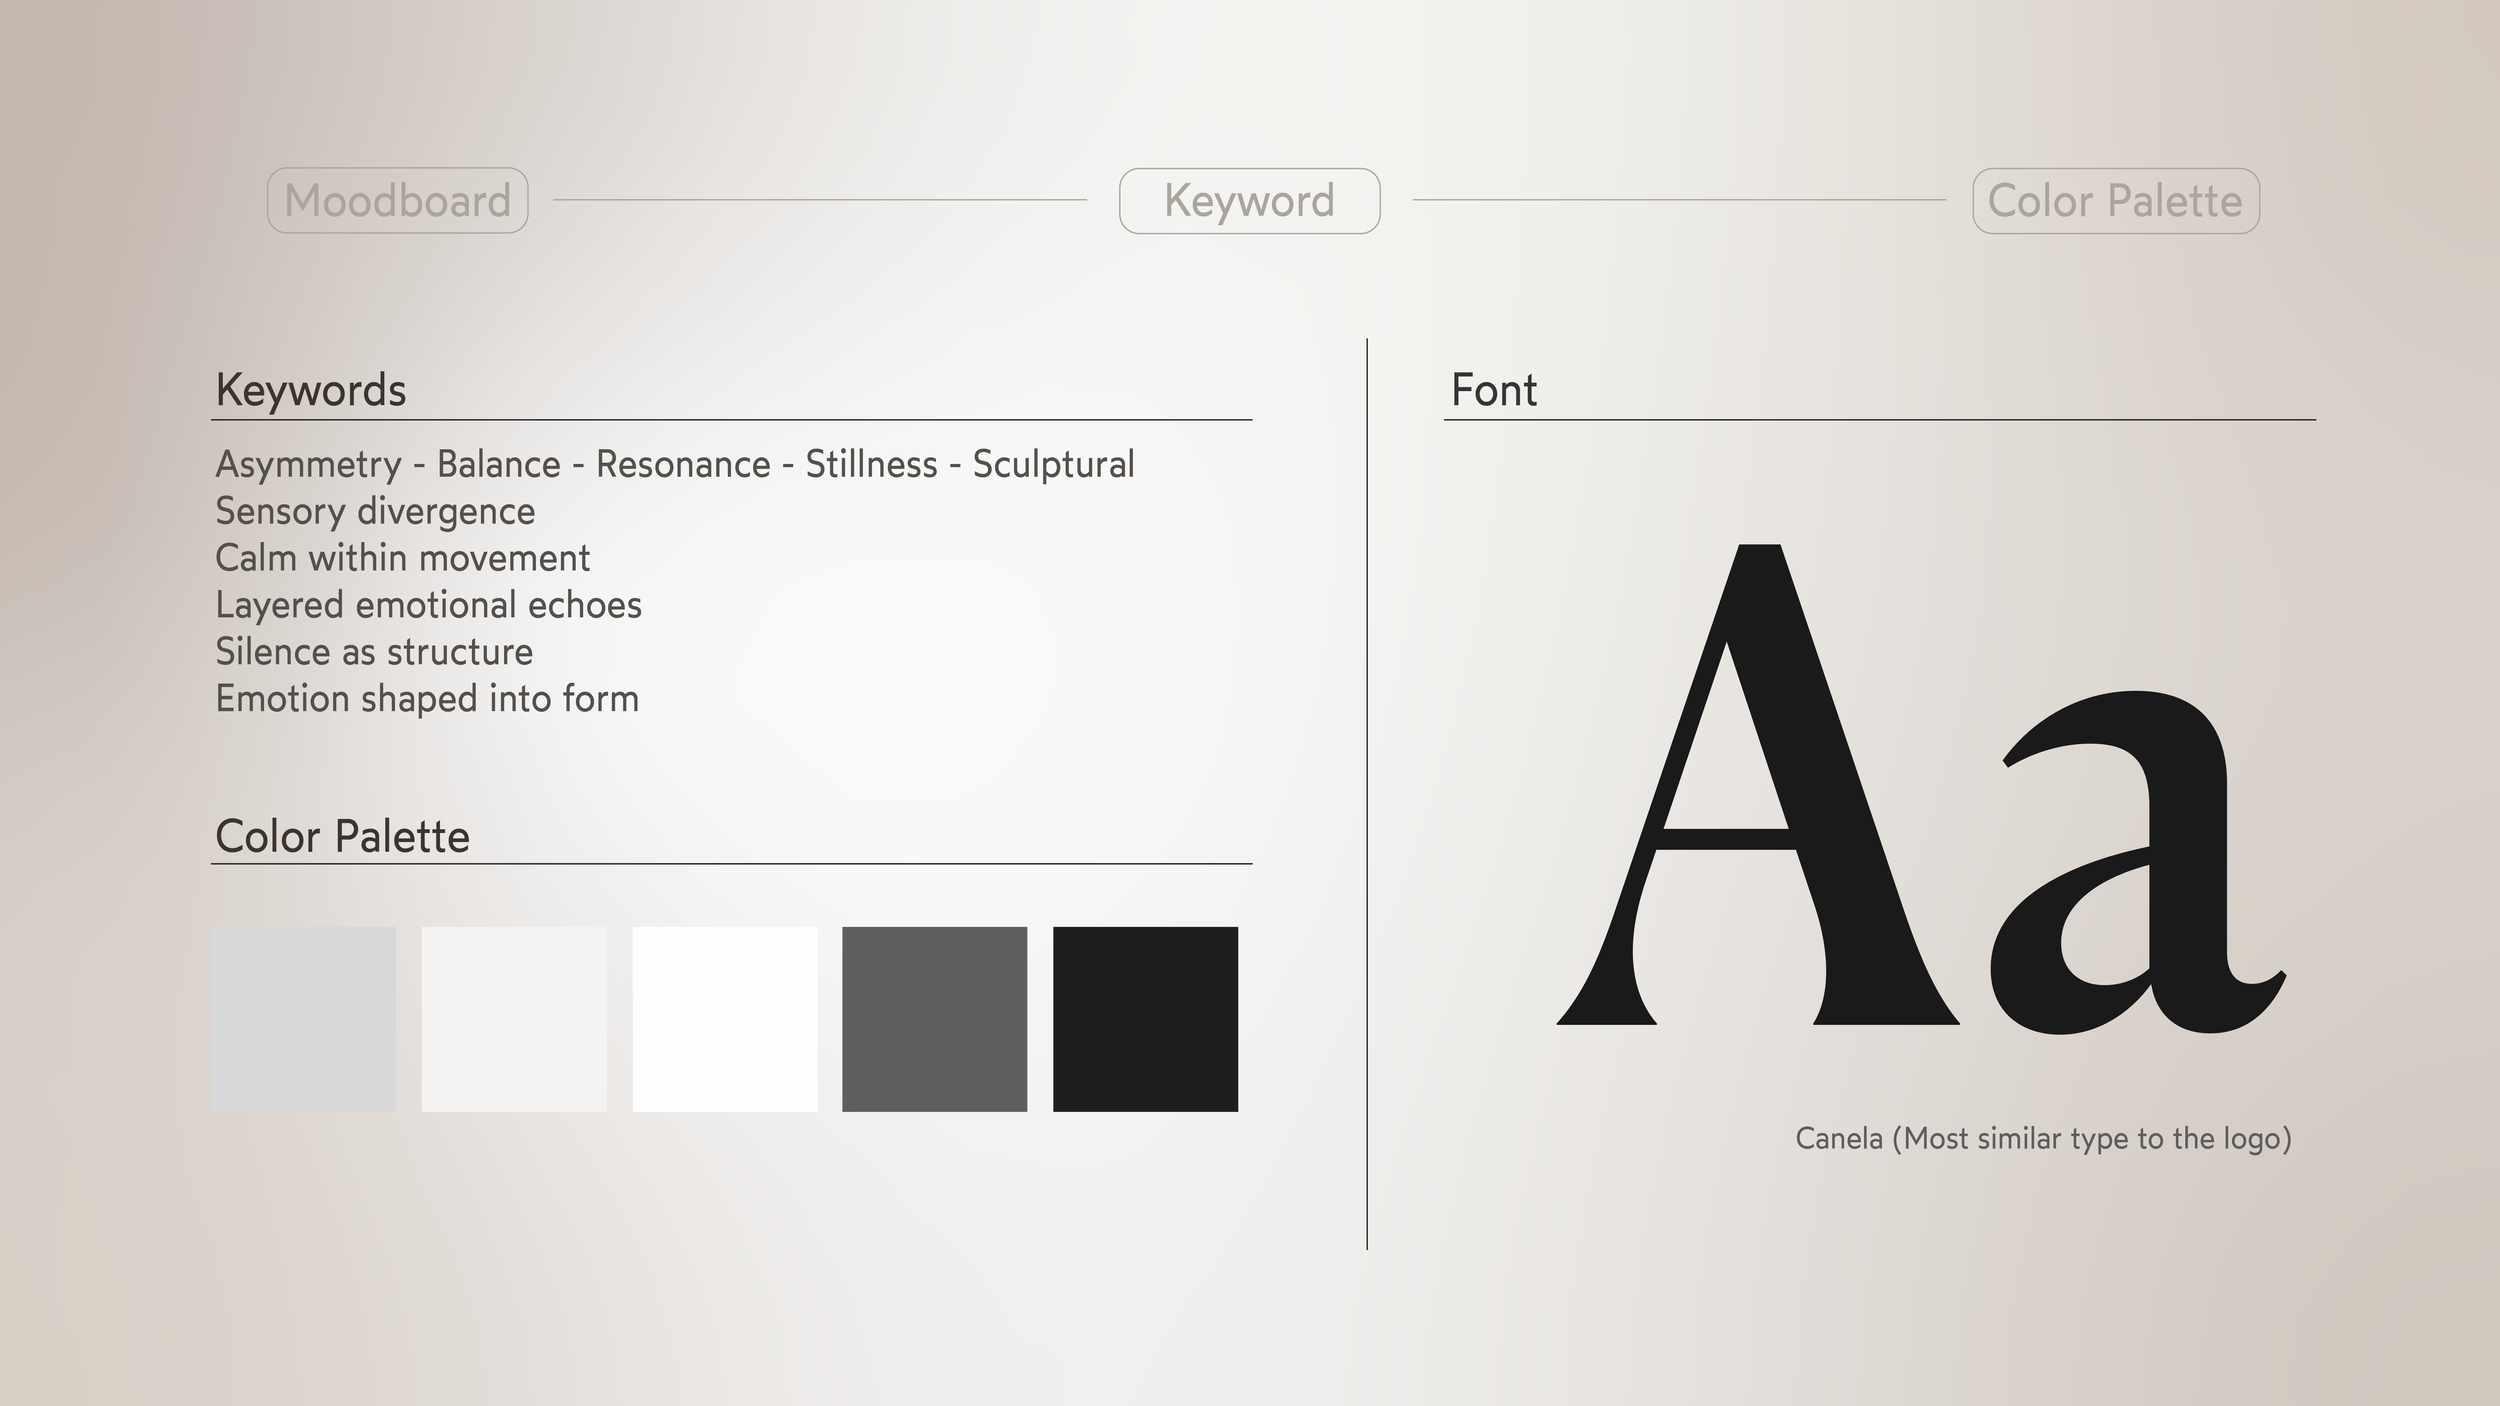2500x1406 pixels.
Task: Open the Moodboard tab
Action: tap(397, 201)
